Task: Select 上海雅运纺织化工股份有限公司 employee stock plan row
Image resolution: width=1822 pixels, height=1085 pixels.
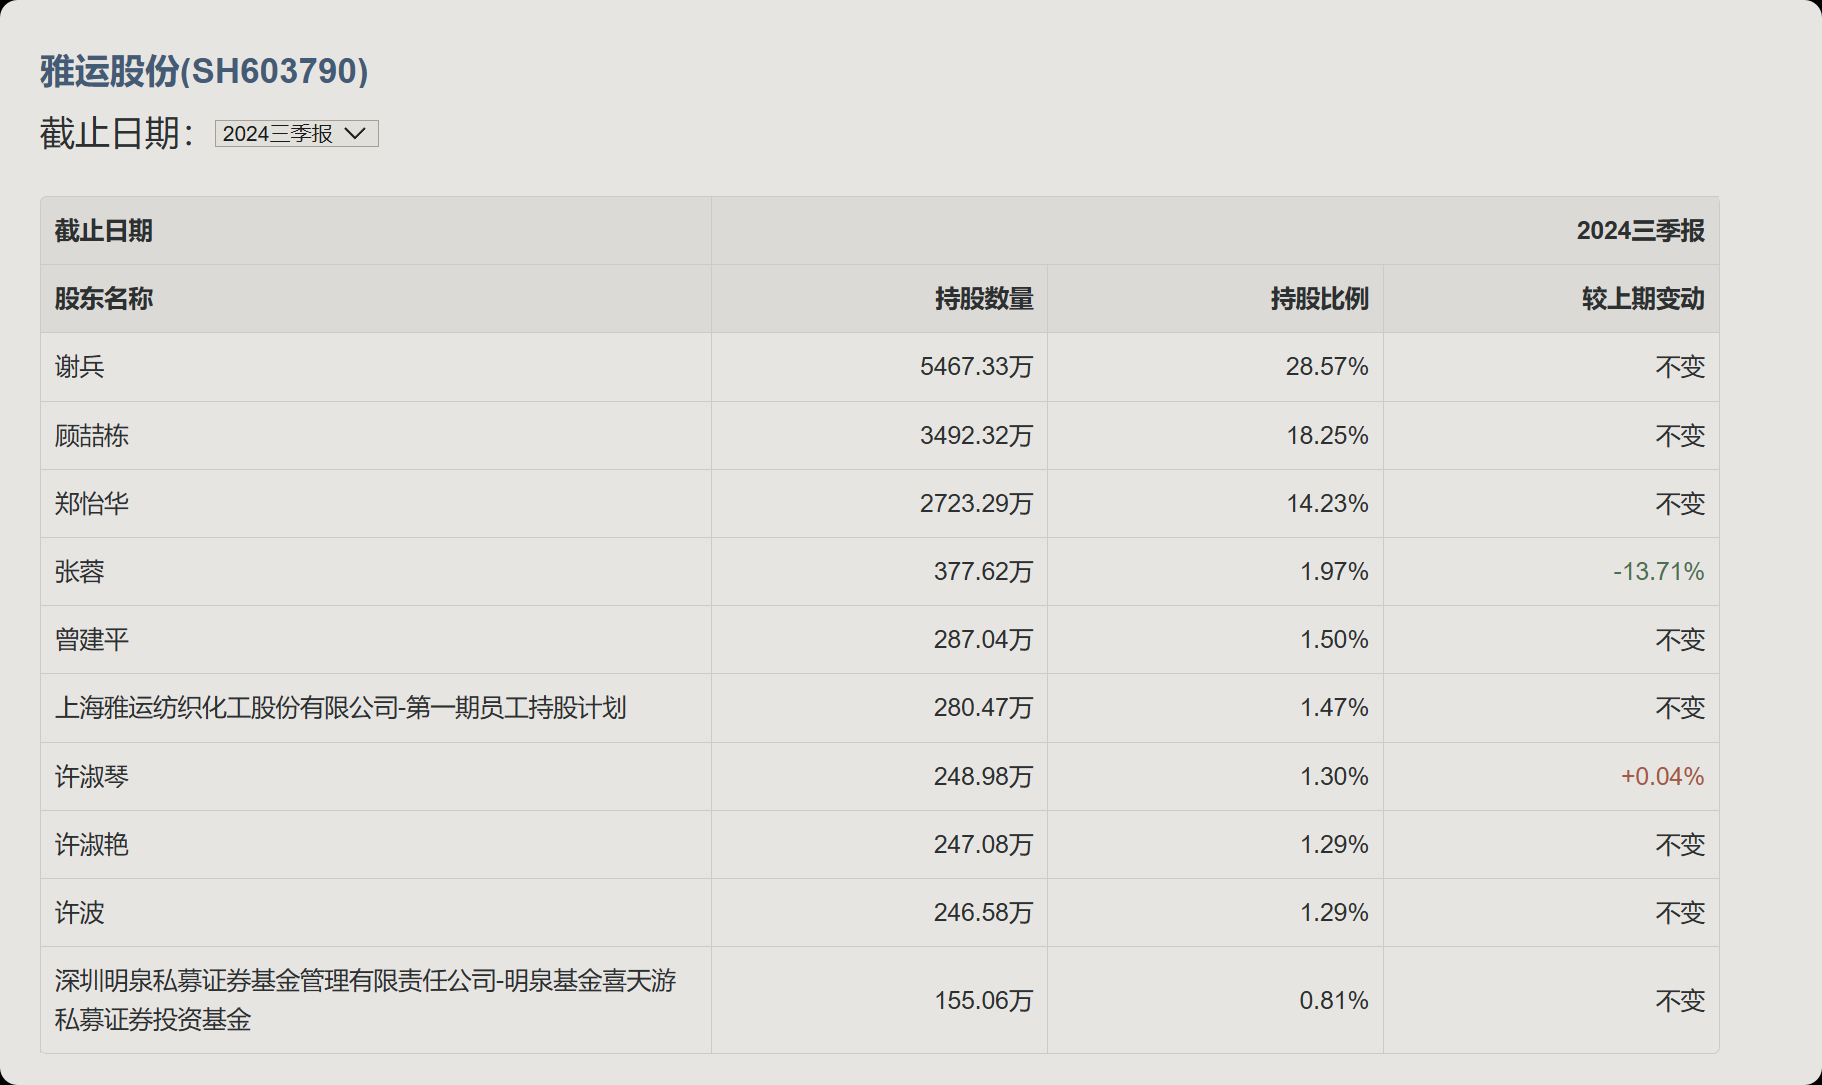Action: [340, 708]
